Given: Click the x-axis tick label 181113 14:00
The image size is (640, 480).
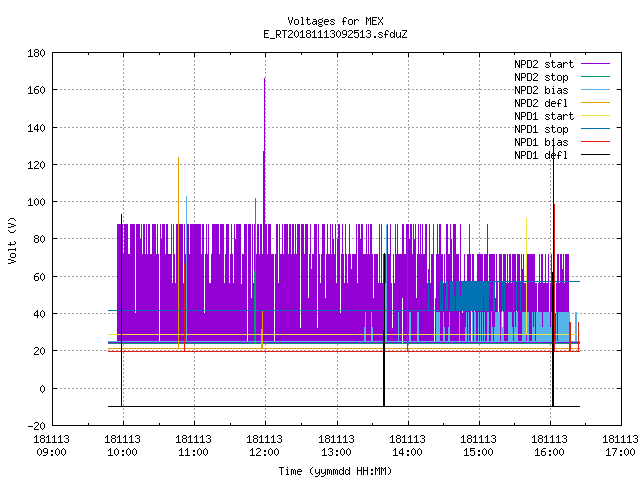Looking at the screenshot, I should [x=407, y=446].
